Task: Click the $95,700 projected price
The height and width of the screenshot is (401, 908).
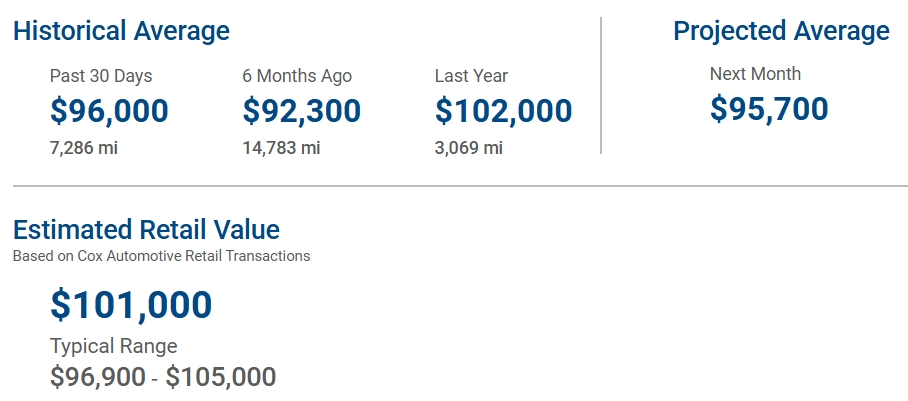Action: (x=769, y=109)
